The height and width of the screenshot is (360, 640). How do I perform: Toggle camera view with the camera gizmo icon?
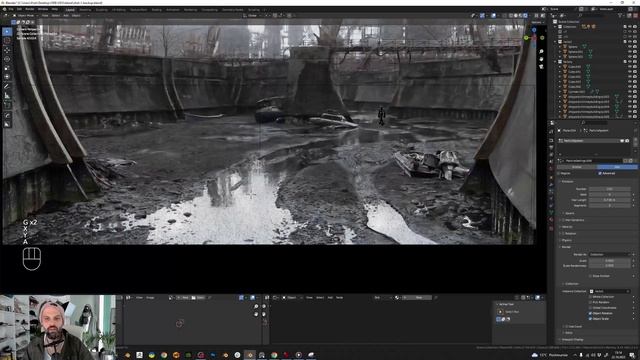[x=541, y=66]
